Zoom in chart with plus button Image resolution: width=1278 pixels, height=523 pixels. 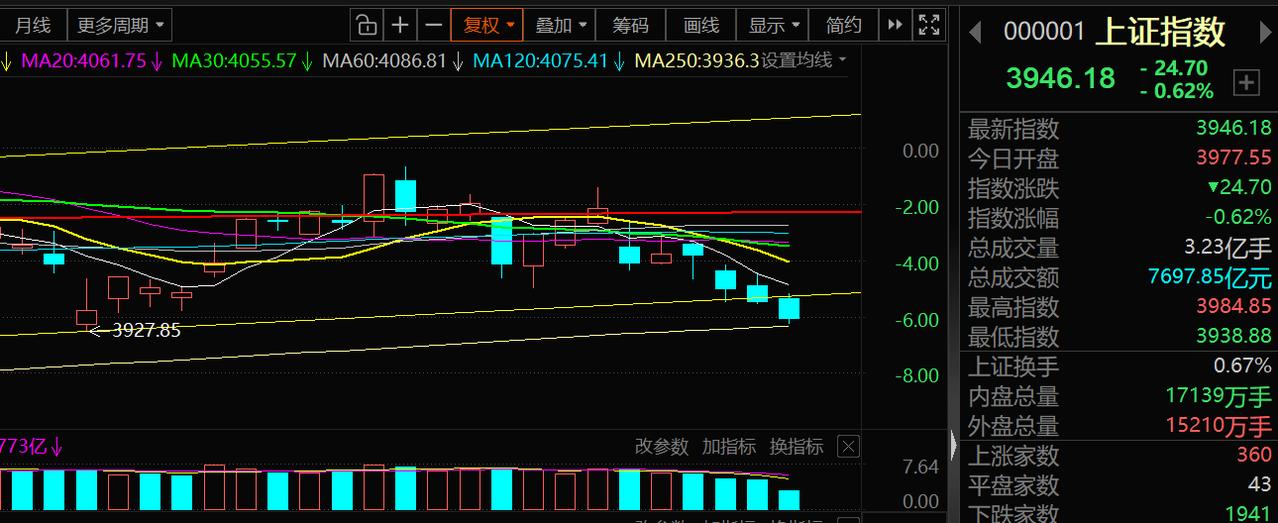point(400,25)
